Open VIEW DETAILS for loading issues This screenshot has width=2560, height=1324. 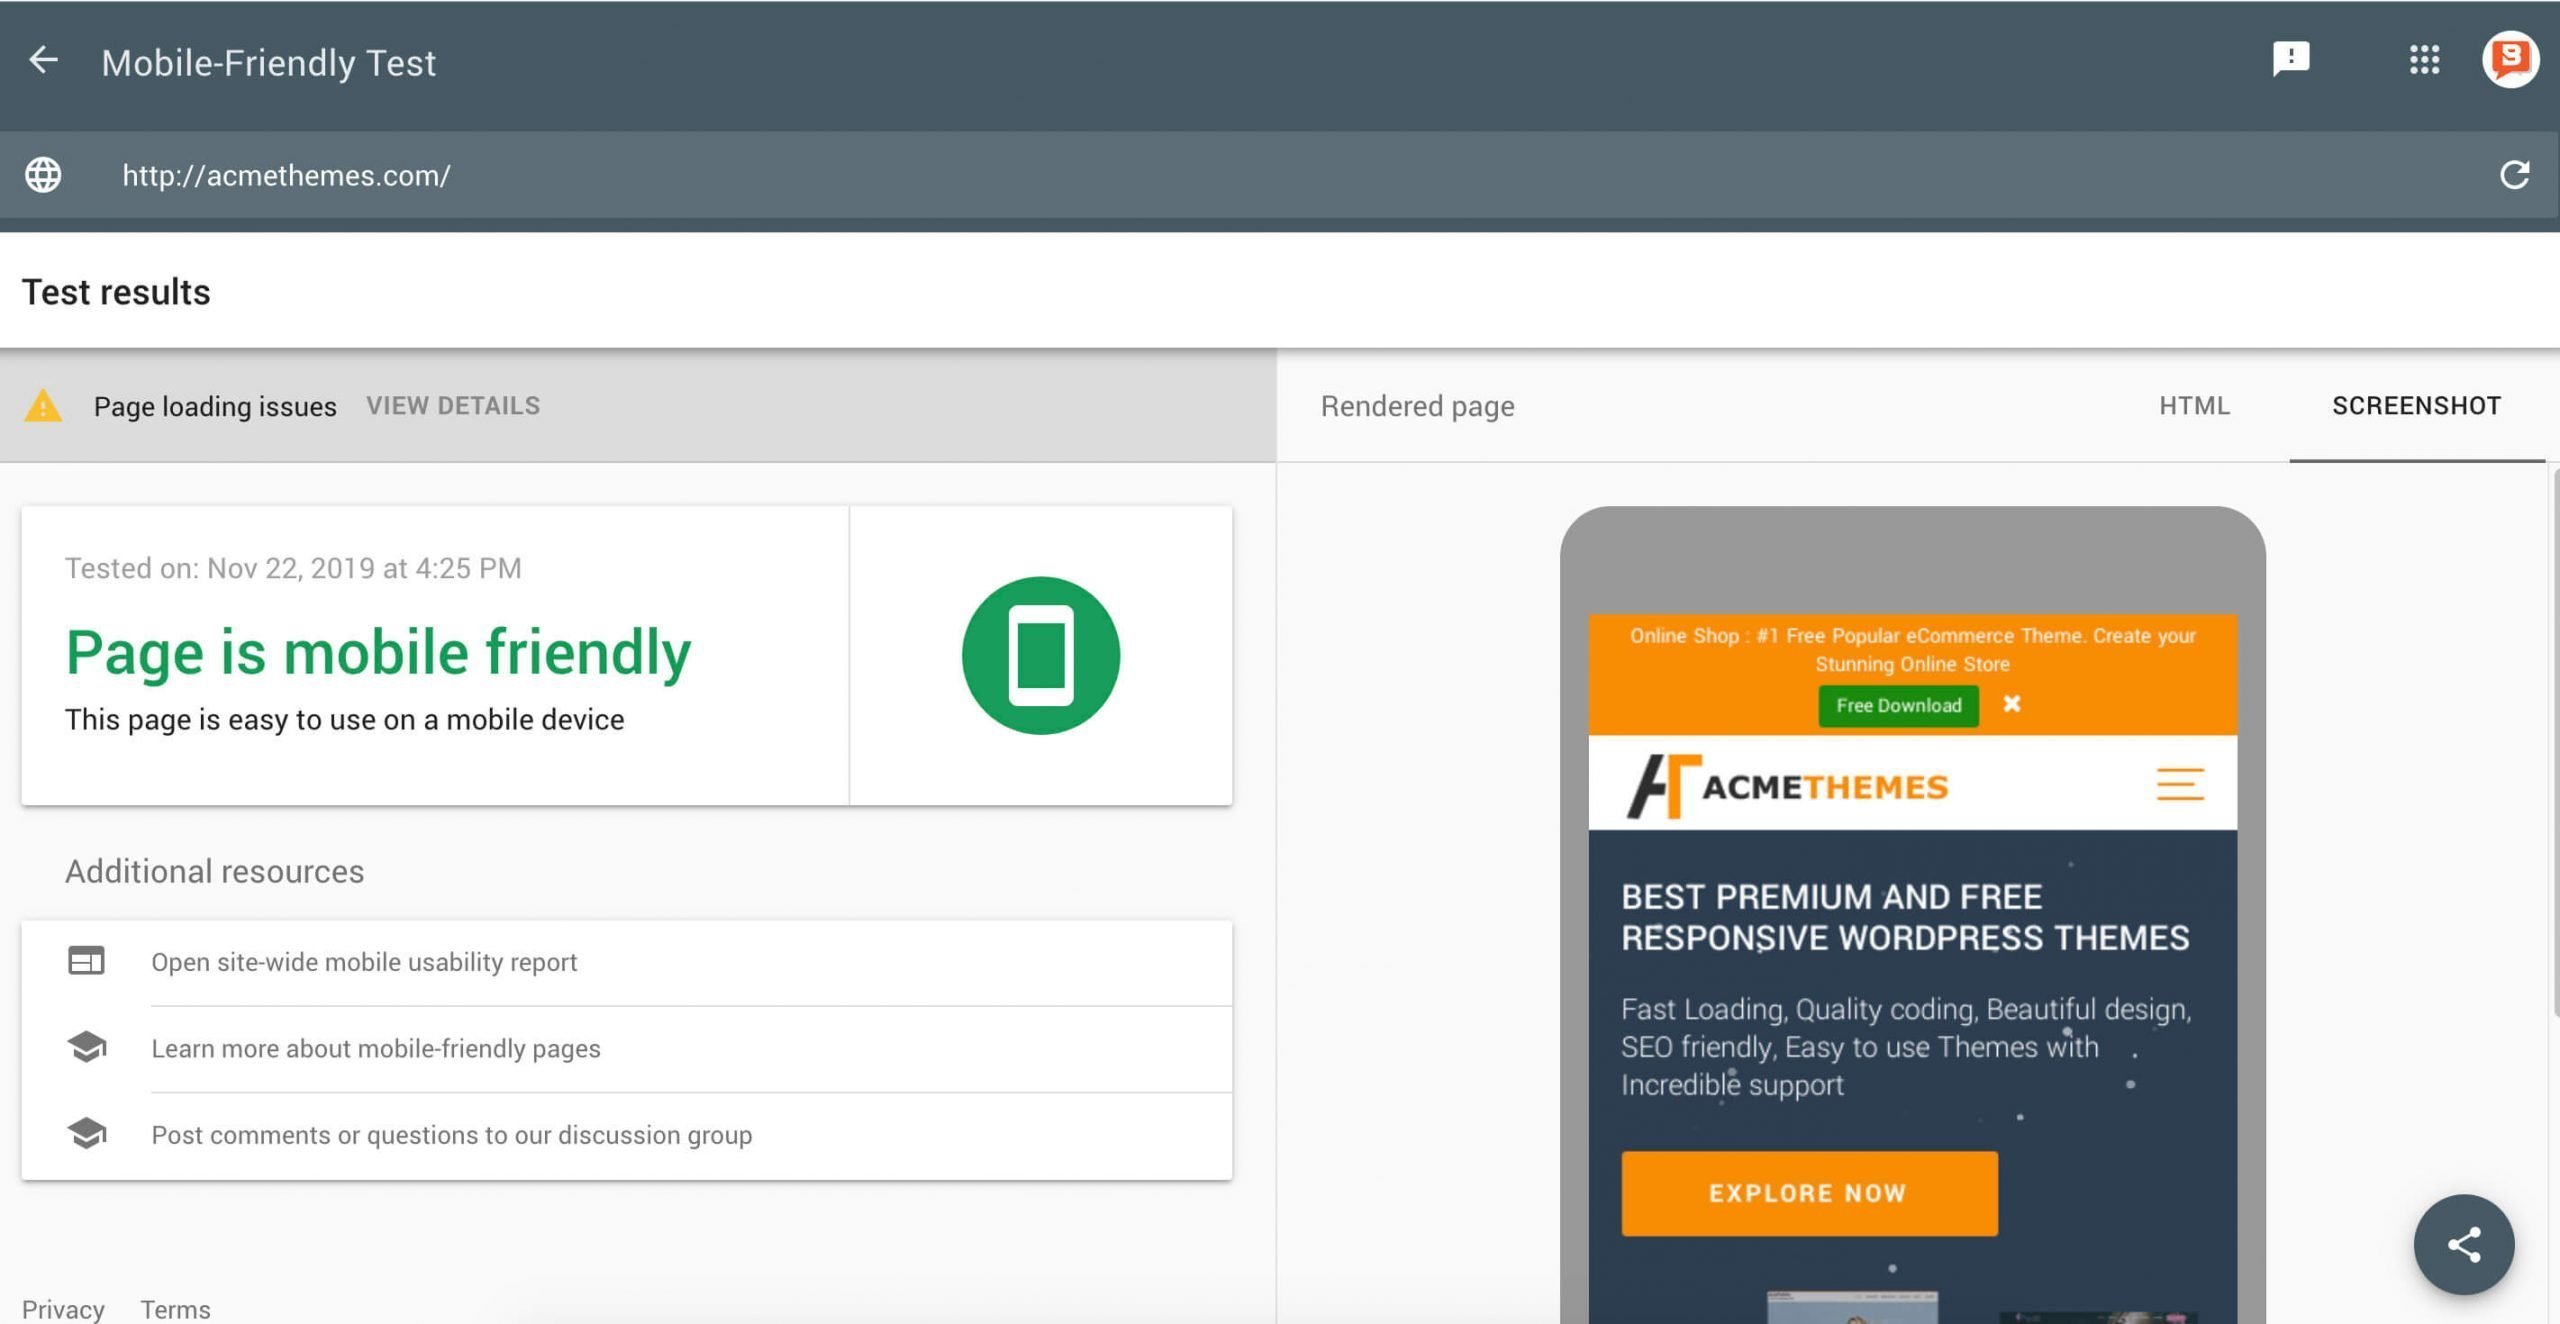point(453,405)
